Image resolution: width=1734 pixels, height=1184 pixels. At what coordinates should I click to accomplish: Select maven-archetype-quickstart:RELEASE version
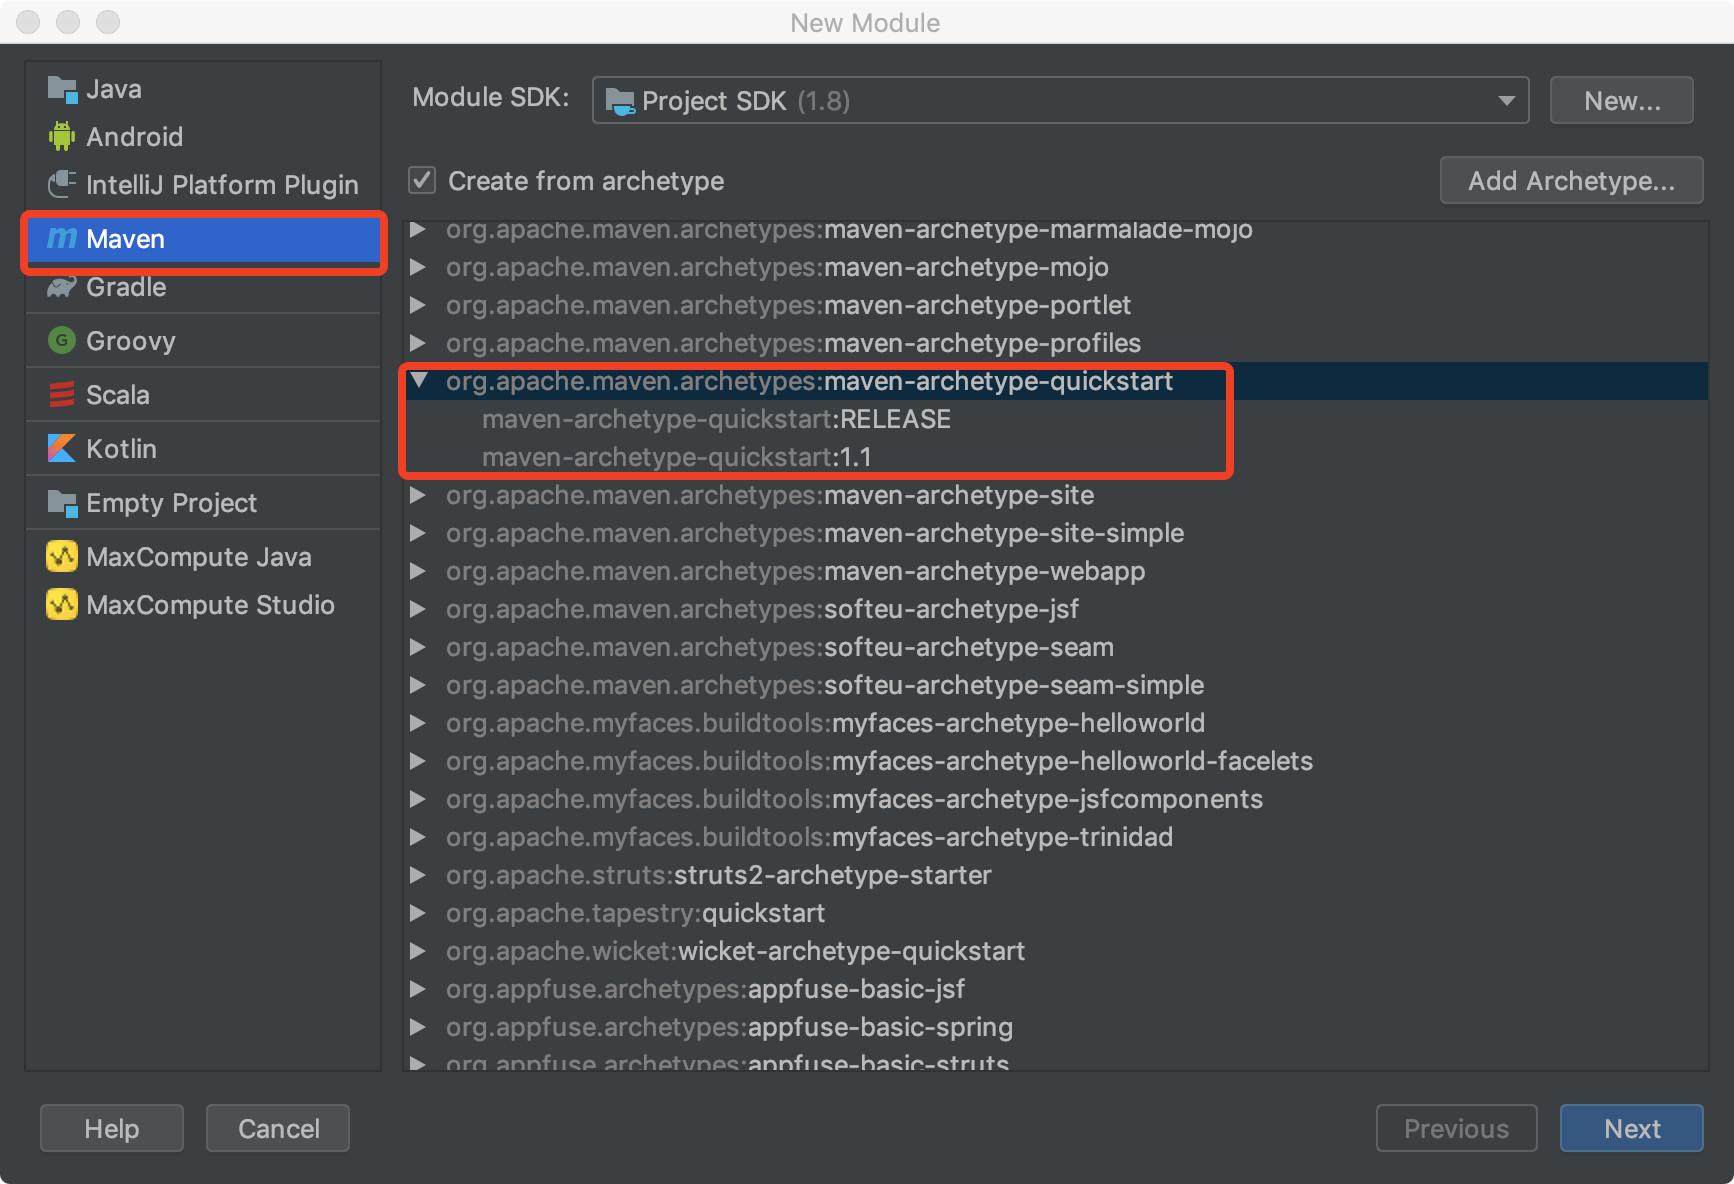pyautogui.click(x=716, y=419)
